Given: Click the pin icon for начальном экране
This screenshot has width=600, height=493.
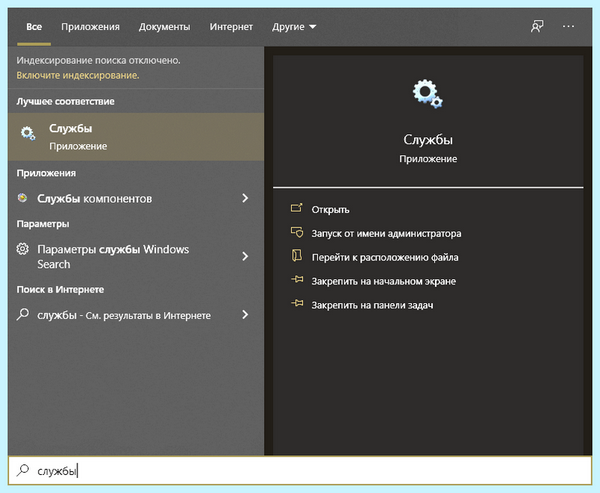Looking at the screenshot, I should coord(297,280).
